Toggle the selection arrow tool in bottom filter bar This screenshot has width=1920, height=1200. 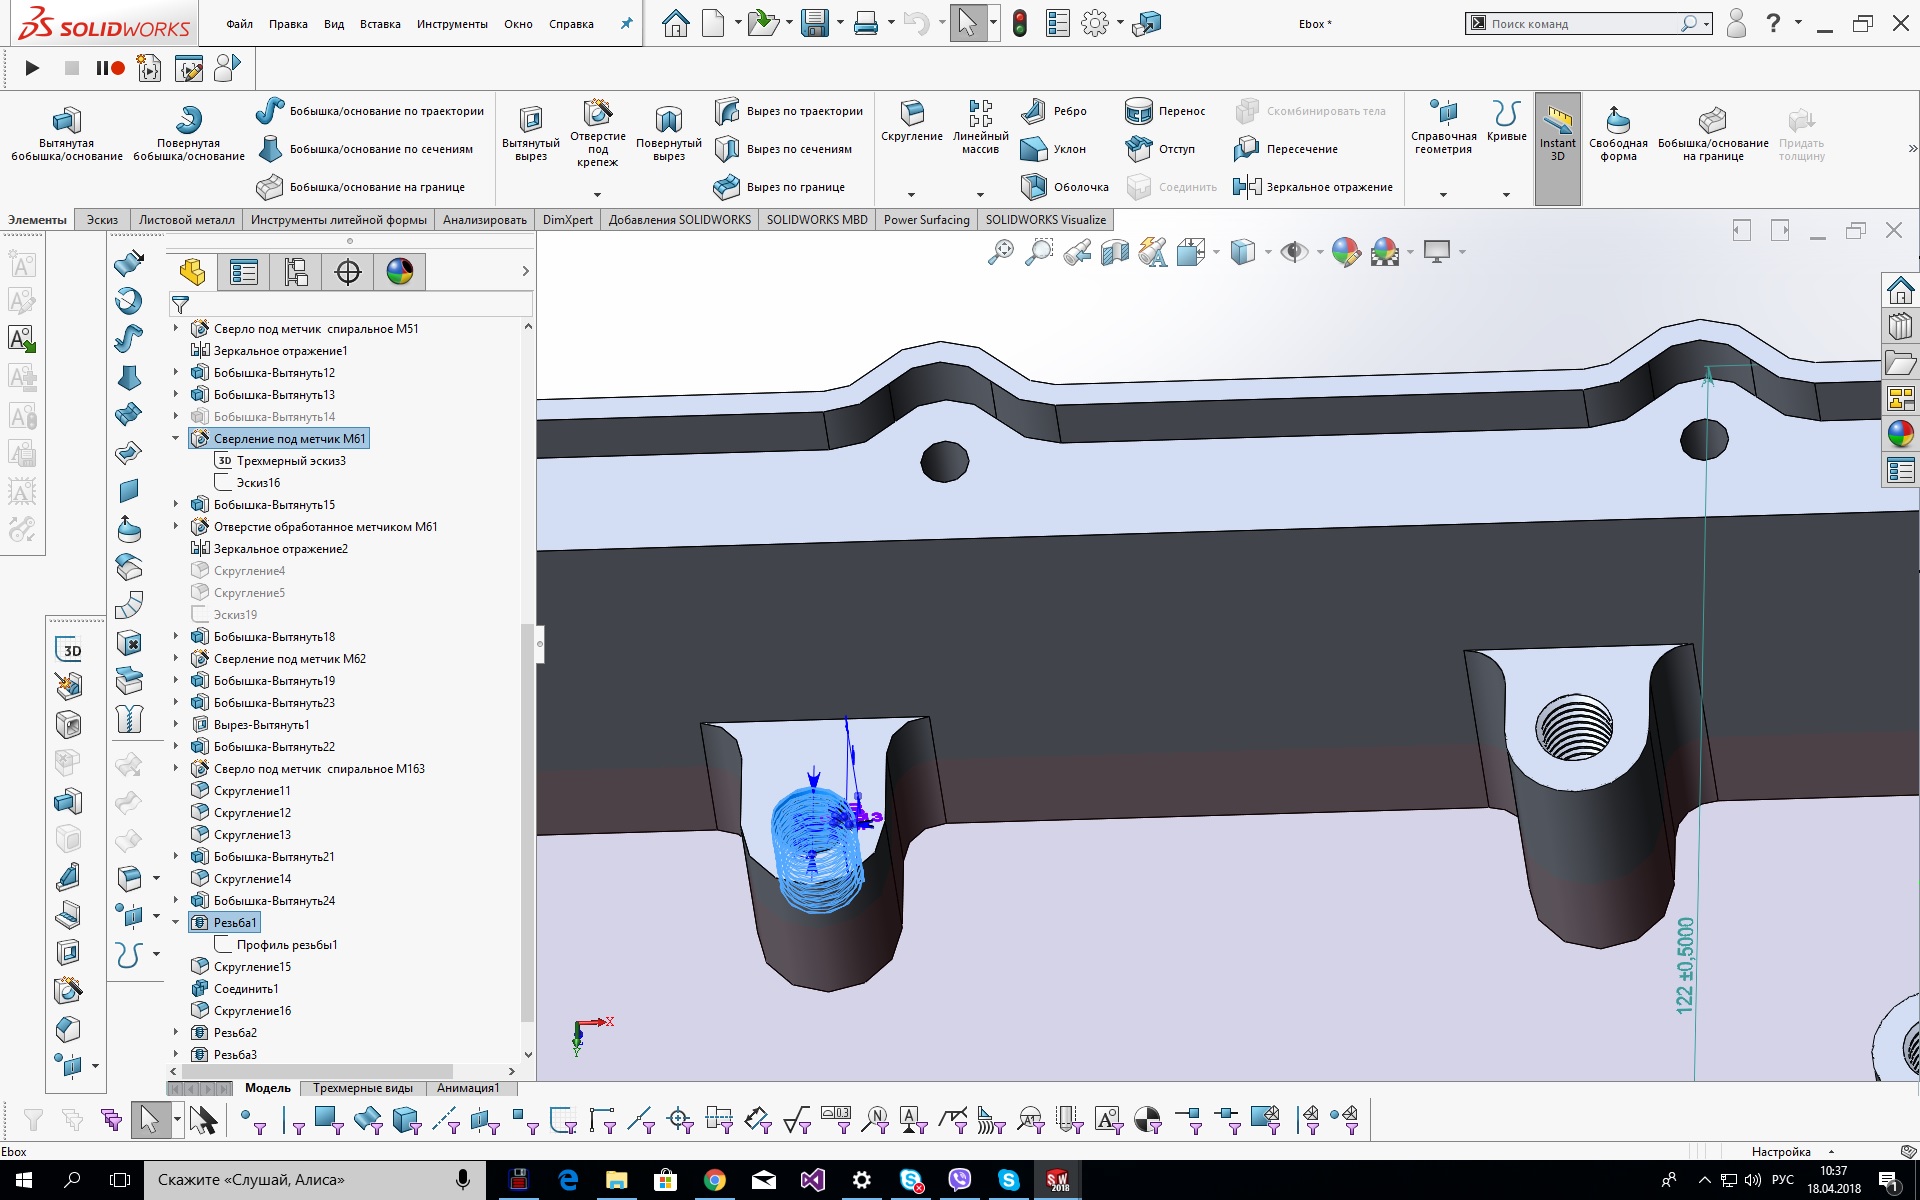pyautogui.click(x=149, y=1119)
